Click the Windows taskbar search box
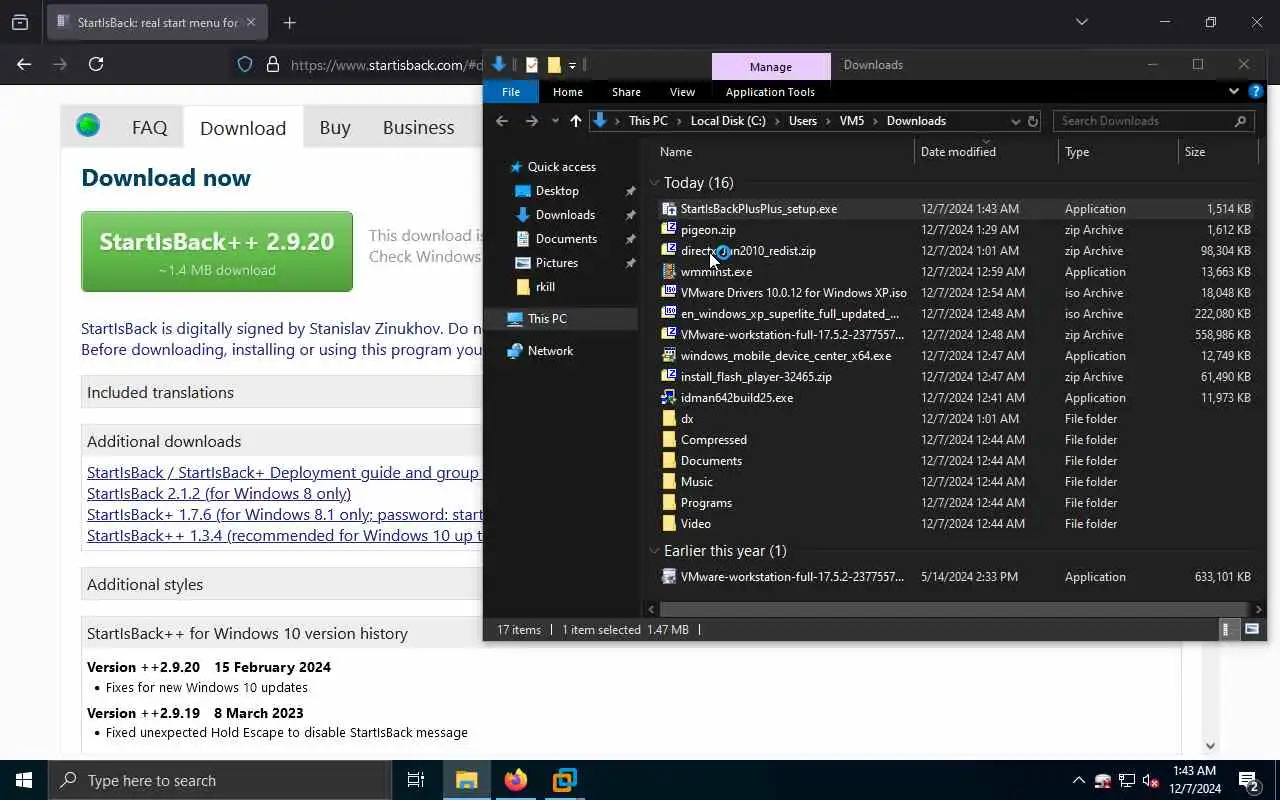Image resolution: width=1280 pixels, height=800 pixels. tap(220, 780)
